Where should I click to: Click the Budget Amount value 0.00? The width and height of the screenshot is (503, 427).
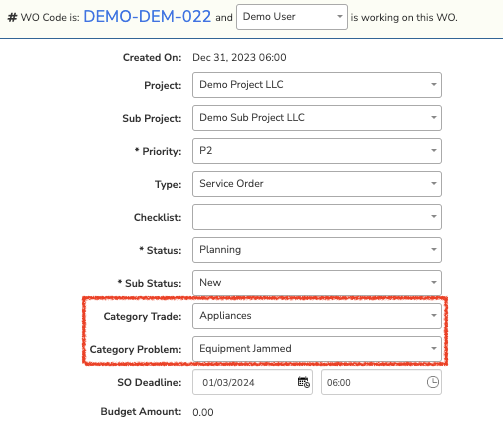203,412
